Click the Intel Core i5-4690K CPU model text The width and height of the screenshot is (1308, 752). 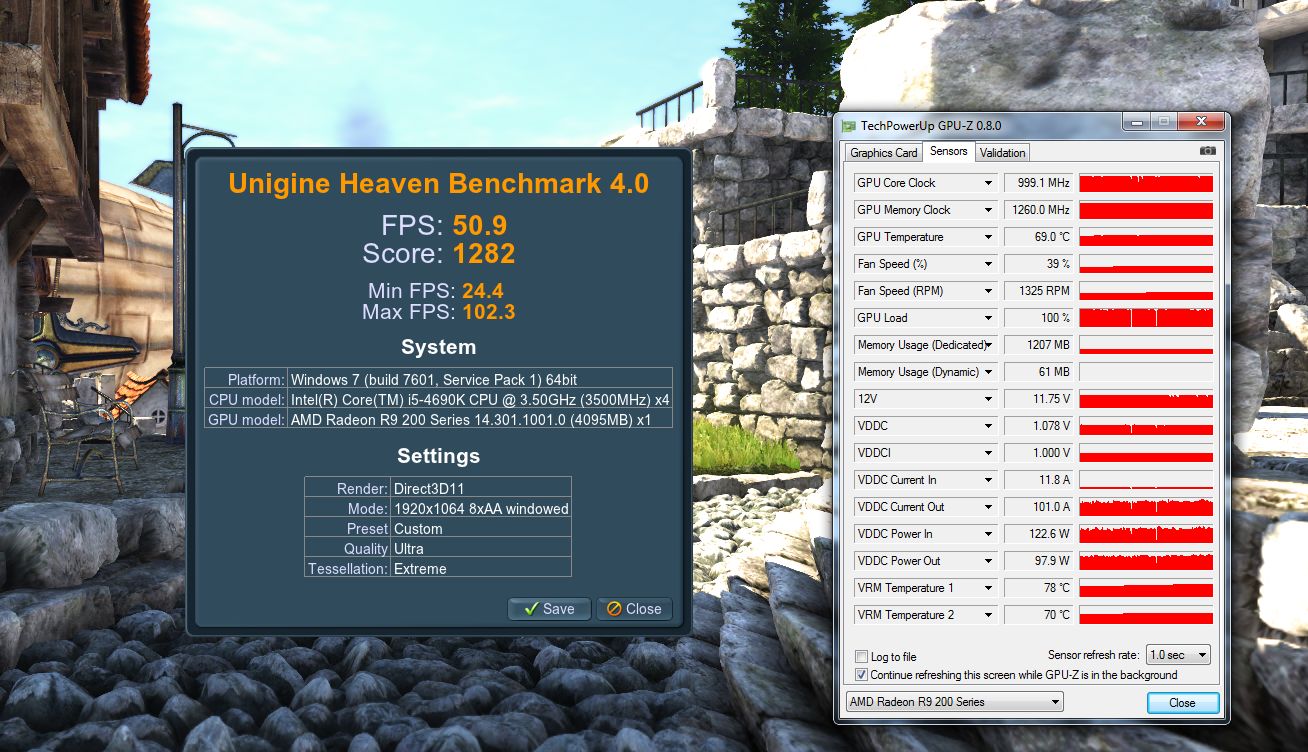click(x=480, y=400)
